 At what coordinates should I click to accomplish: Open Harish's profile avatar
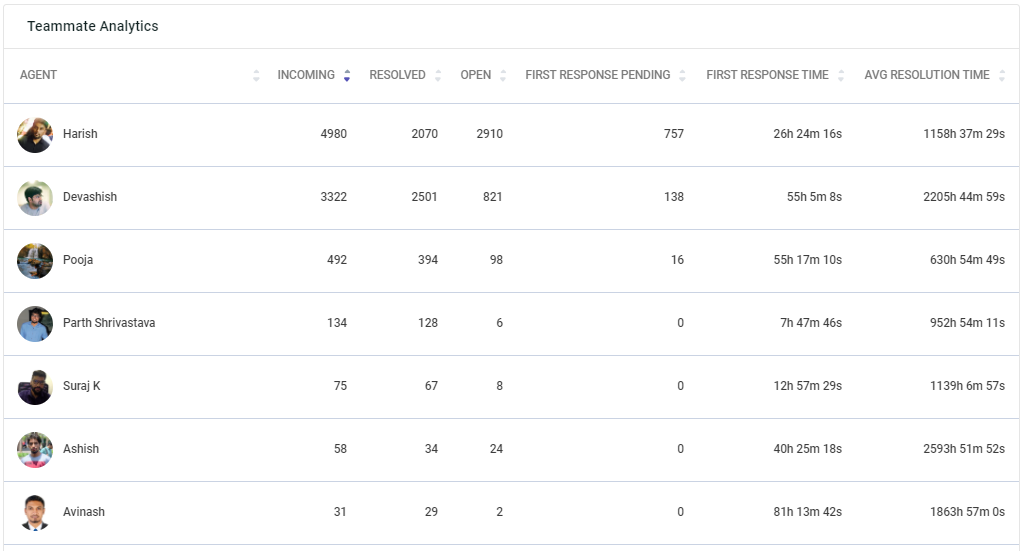point(35,135)
